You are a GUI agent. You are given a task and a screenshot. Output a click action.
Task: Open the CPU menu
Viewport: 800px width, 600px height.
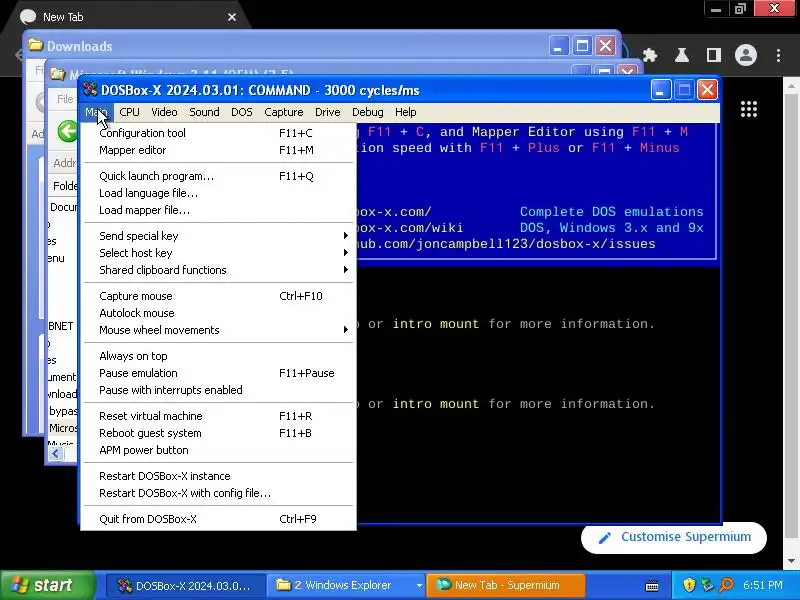(129, 112)
